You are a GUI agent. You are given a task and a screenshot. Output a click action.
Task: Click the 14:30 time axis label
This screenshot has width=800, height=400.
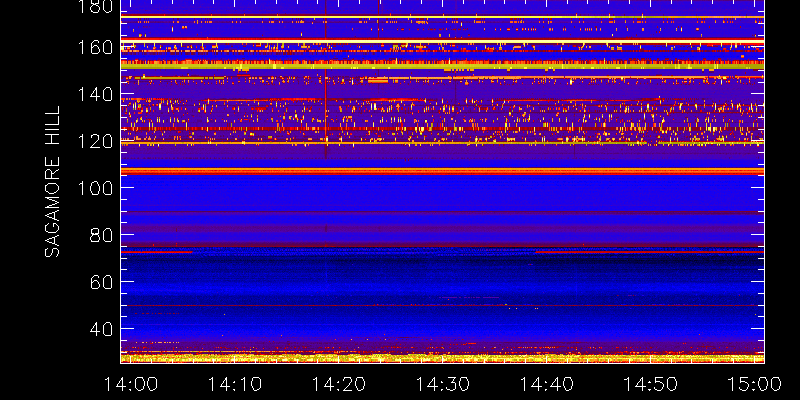click(442, 384)
